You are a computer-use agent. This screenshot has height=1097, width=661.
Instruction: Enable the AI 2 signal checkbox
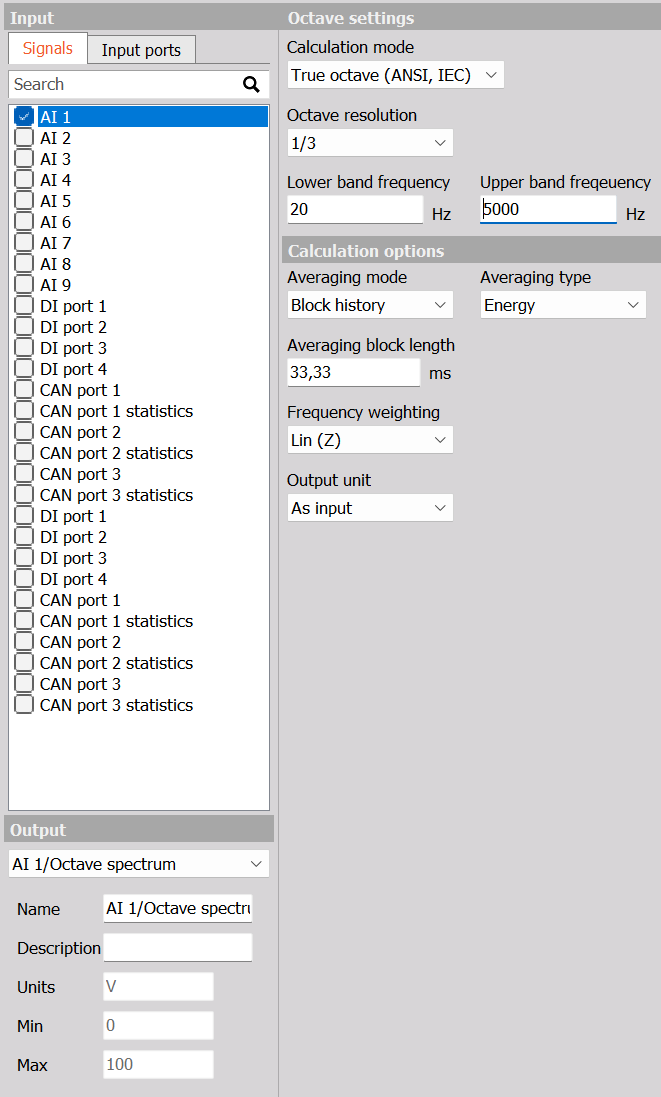click(x=24, y=137)
